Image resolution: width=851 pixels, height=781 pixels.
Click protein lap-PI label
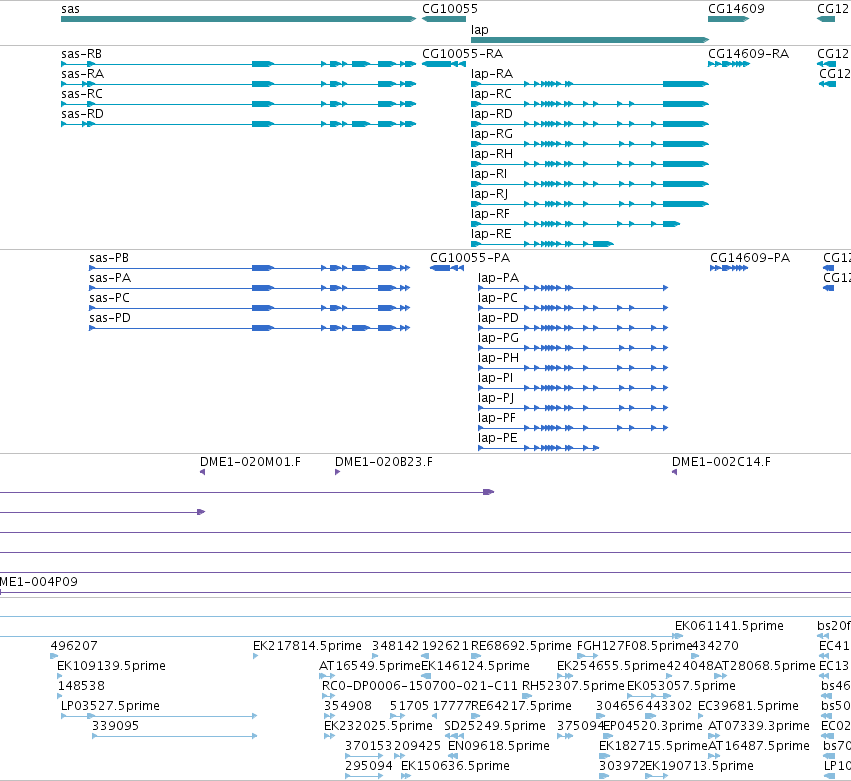495,378
